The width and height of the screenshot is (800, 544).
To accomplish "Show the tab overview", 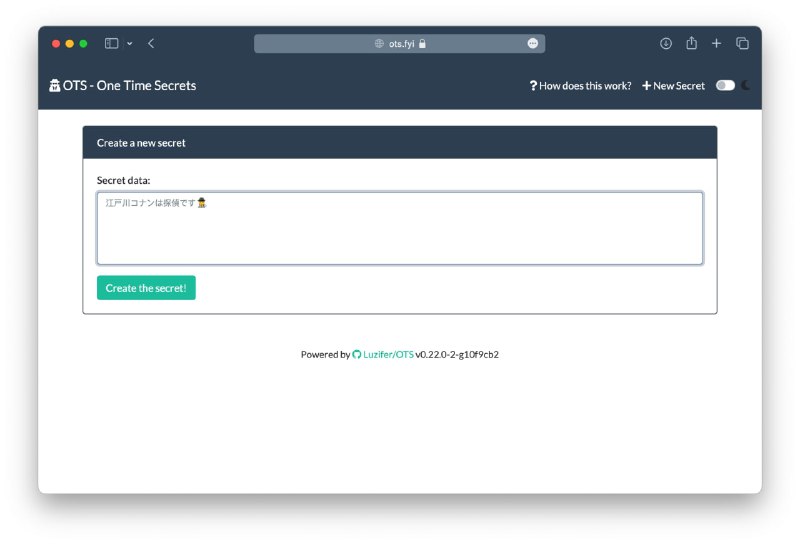I will click(742, 44).
